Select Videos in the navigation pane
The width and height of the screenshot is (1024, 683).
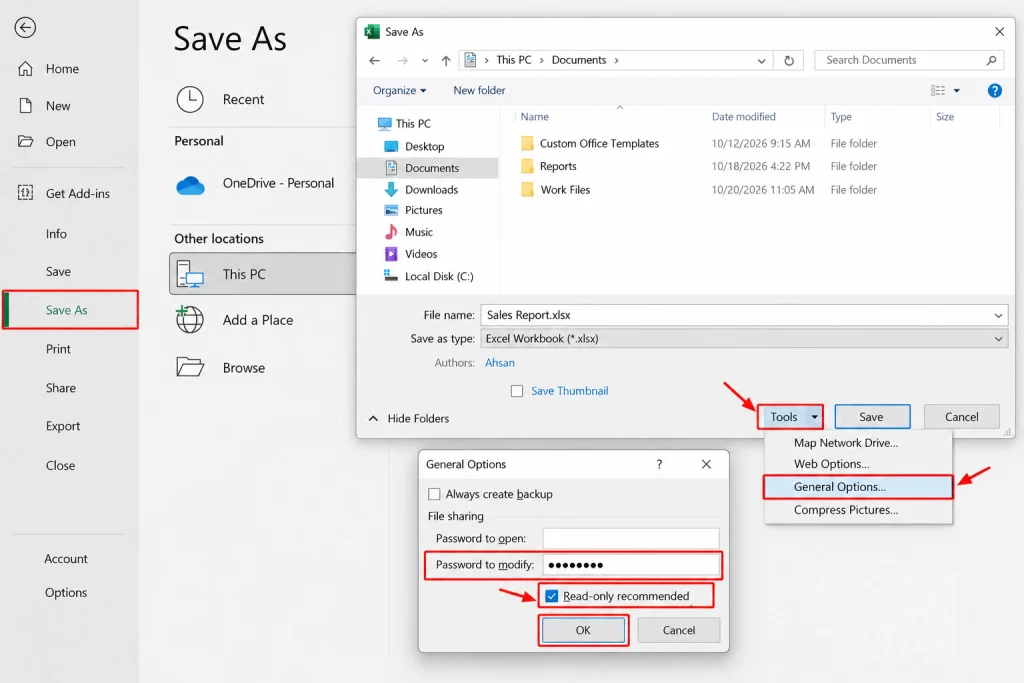click(411, 254)
